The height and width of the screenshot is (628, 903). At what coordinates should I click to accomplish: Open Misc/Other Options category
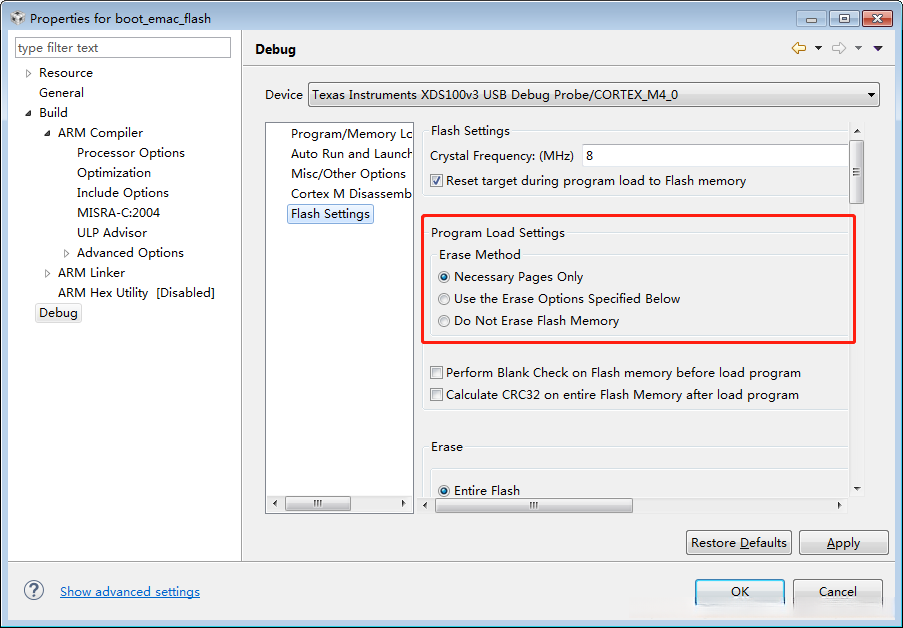click(x=348, y=174)
